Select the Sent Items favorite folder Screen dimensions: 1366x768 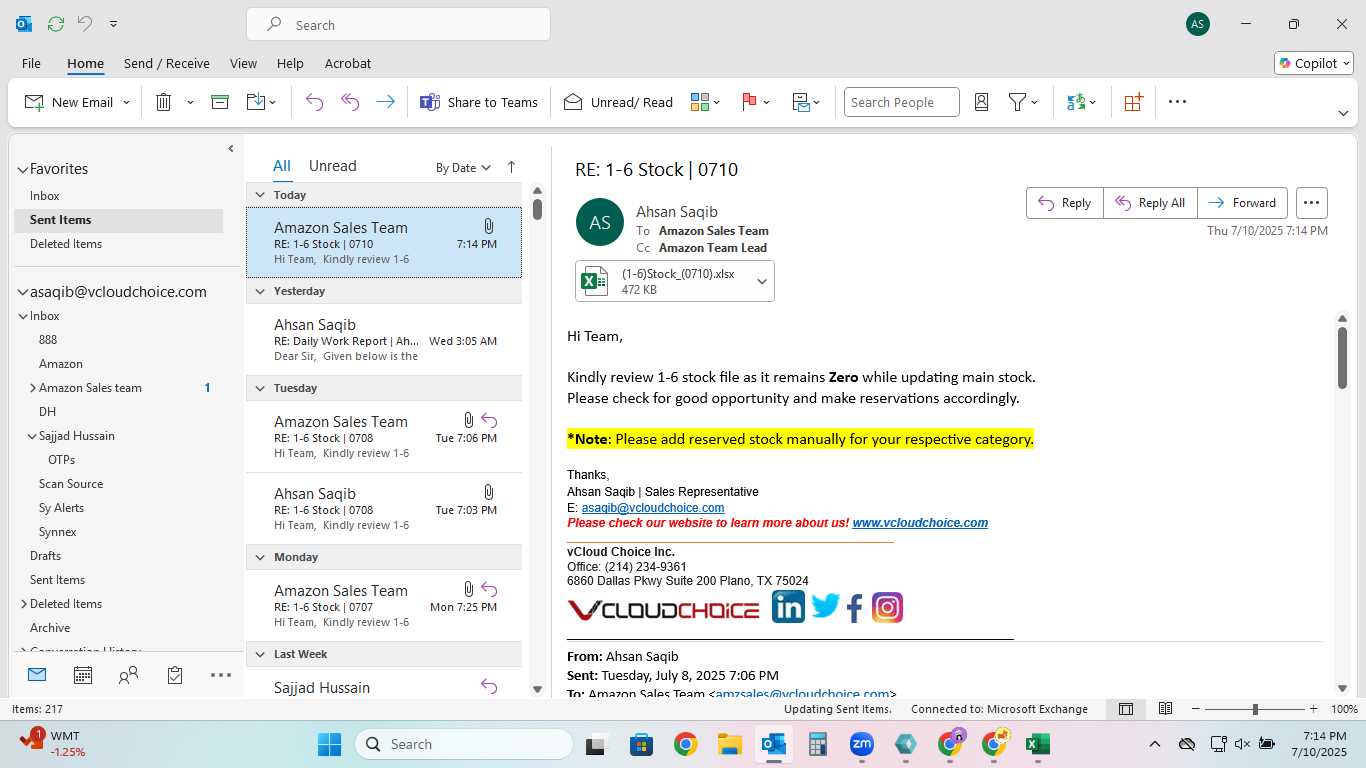118,220
